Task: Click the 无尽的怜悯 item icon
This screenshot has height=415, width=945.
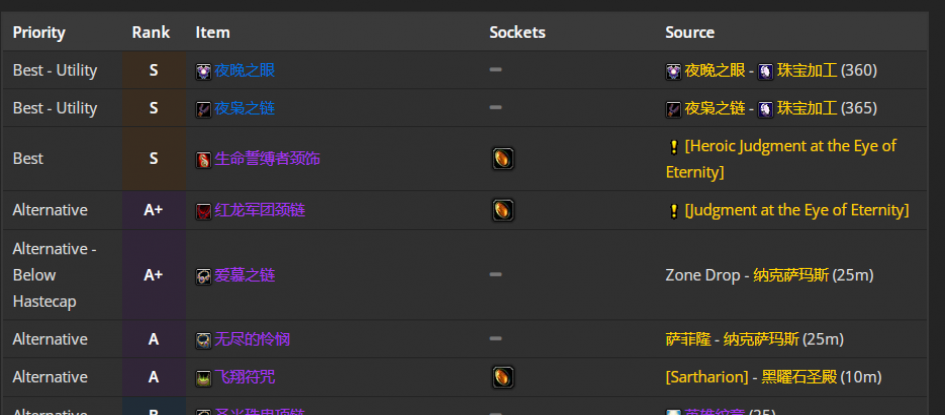Action: click(204, 340)
